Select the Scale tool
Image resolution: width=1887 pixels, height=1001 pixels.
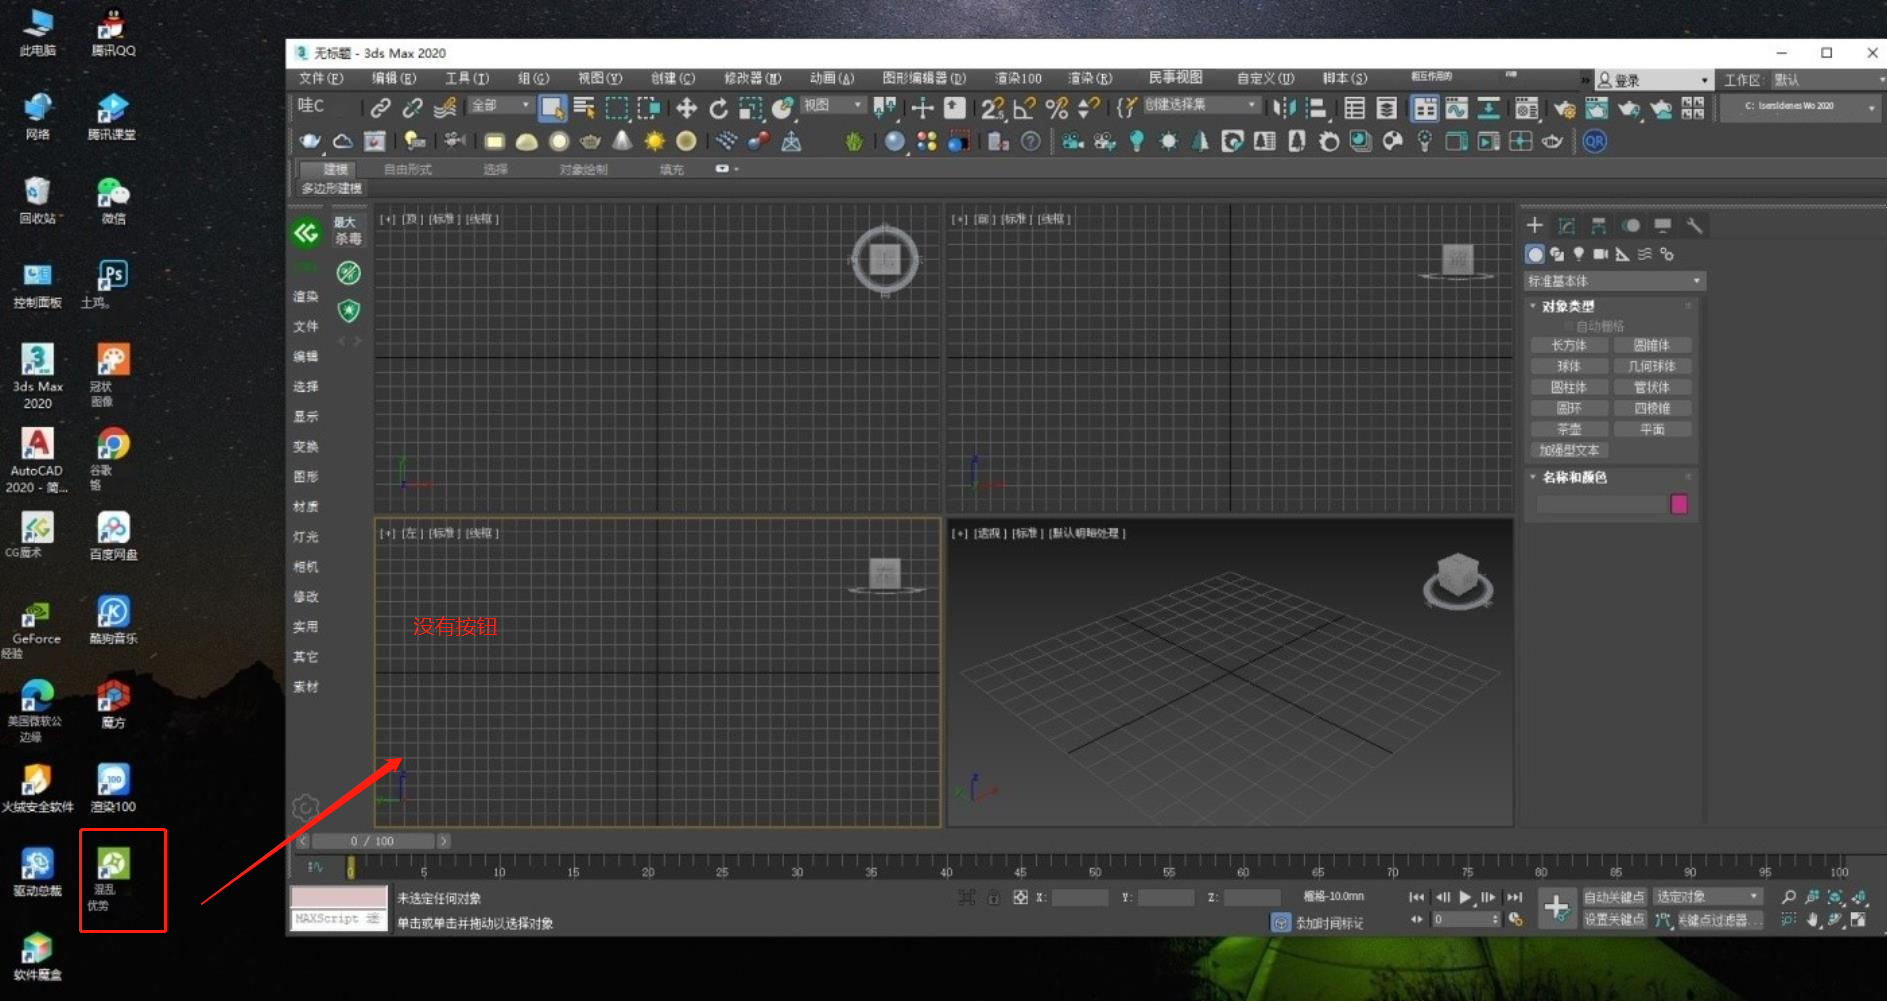750,108
